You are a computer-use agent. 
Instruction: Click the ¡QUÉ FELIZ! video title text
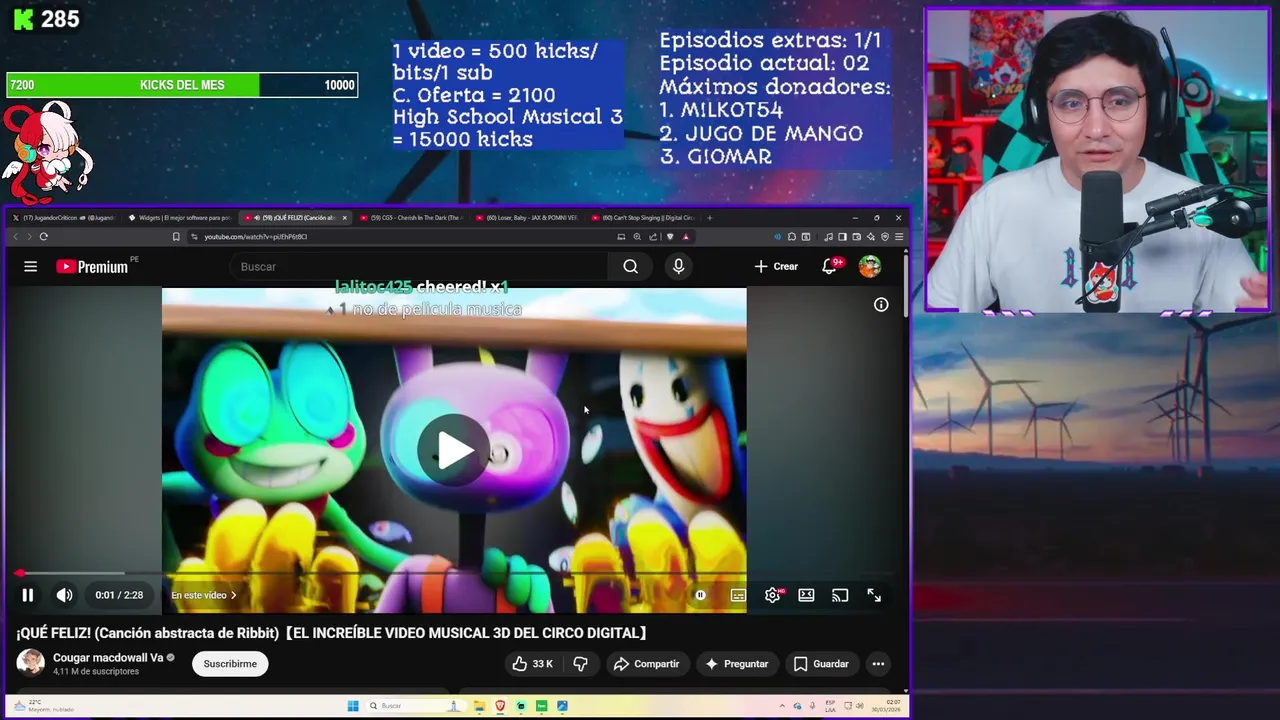click(x=331, y=633)
